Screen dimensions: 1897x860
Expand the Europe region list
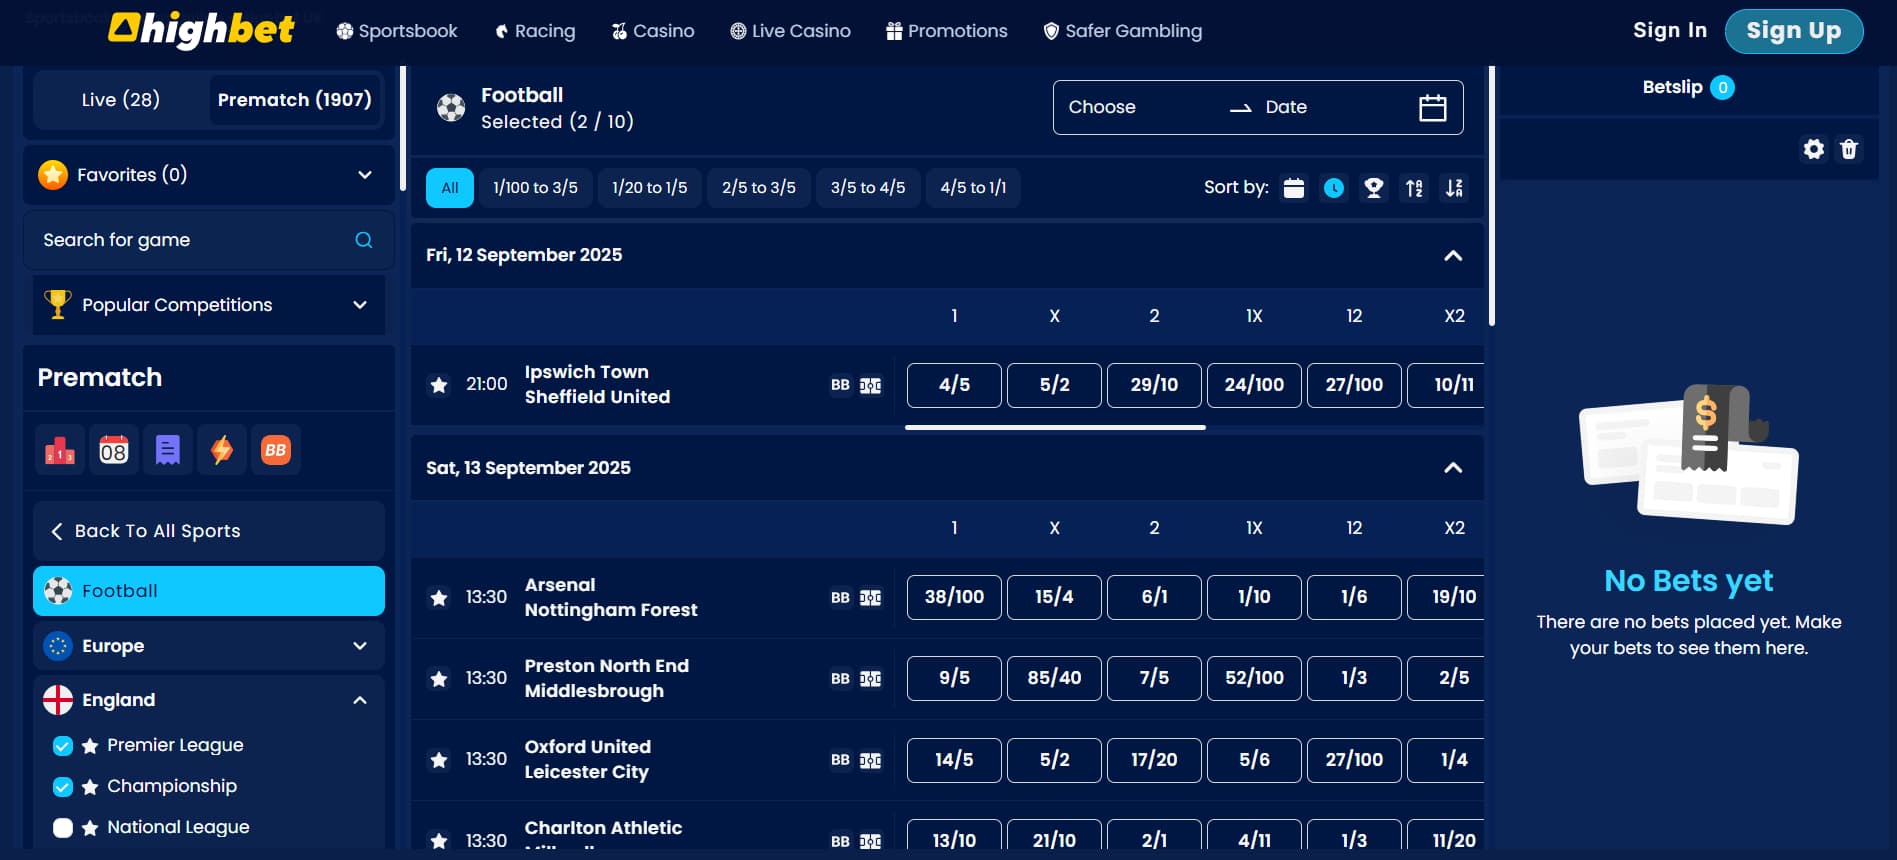click(360, 646)
